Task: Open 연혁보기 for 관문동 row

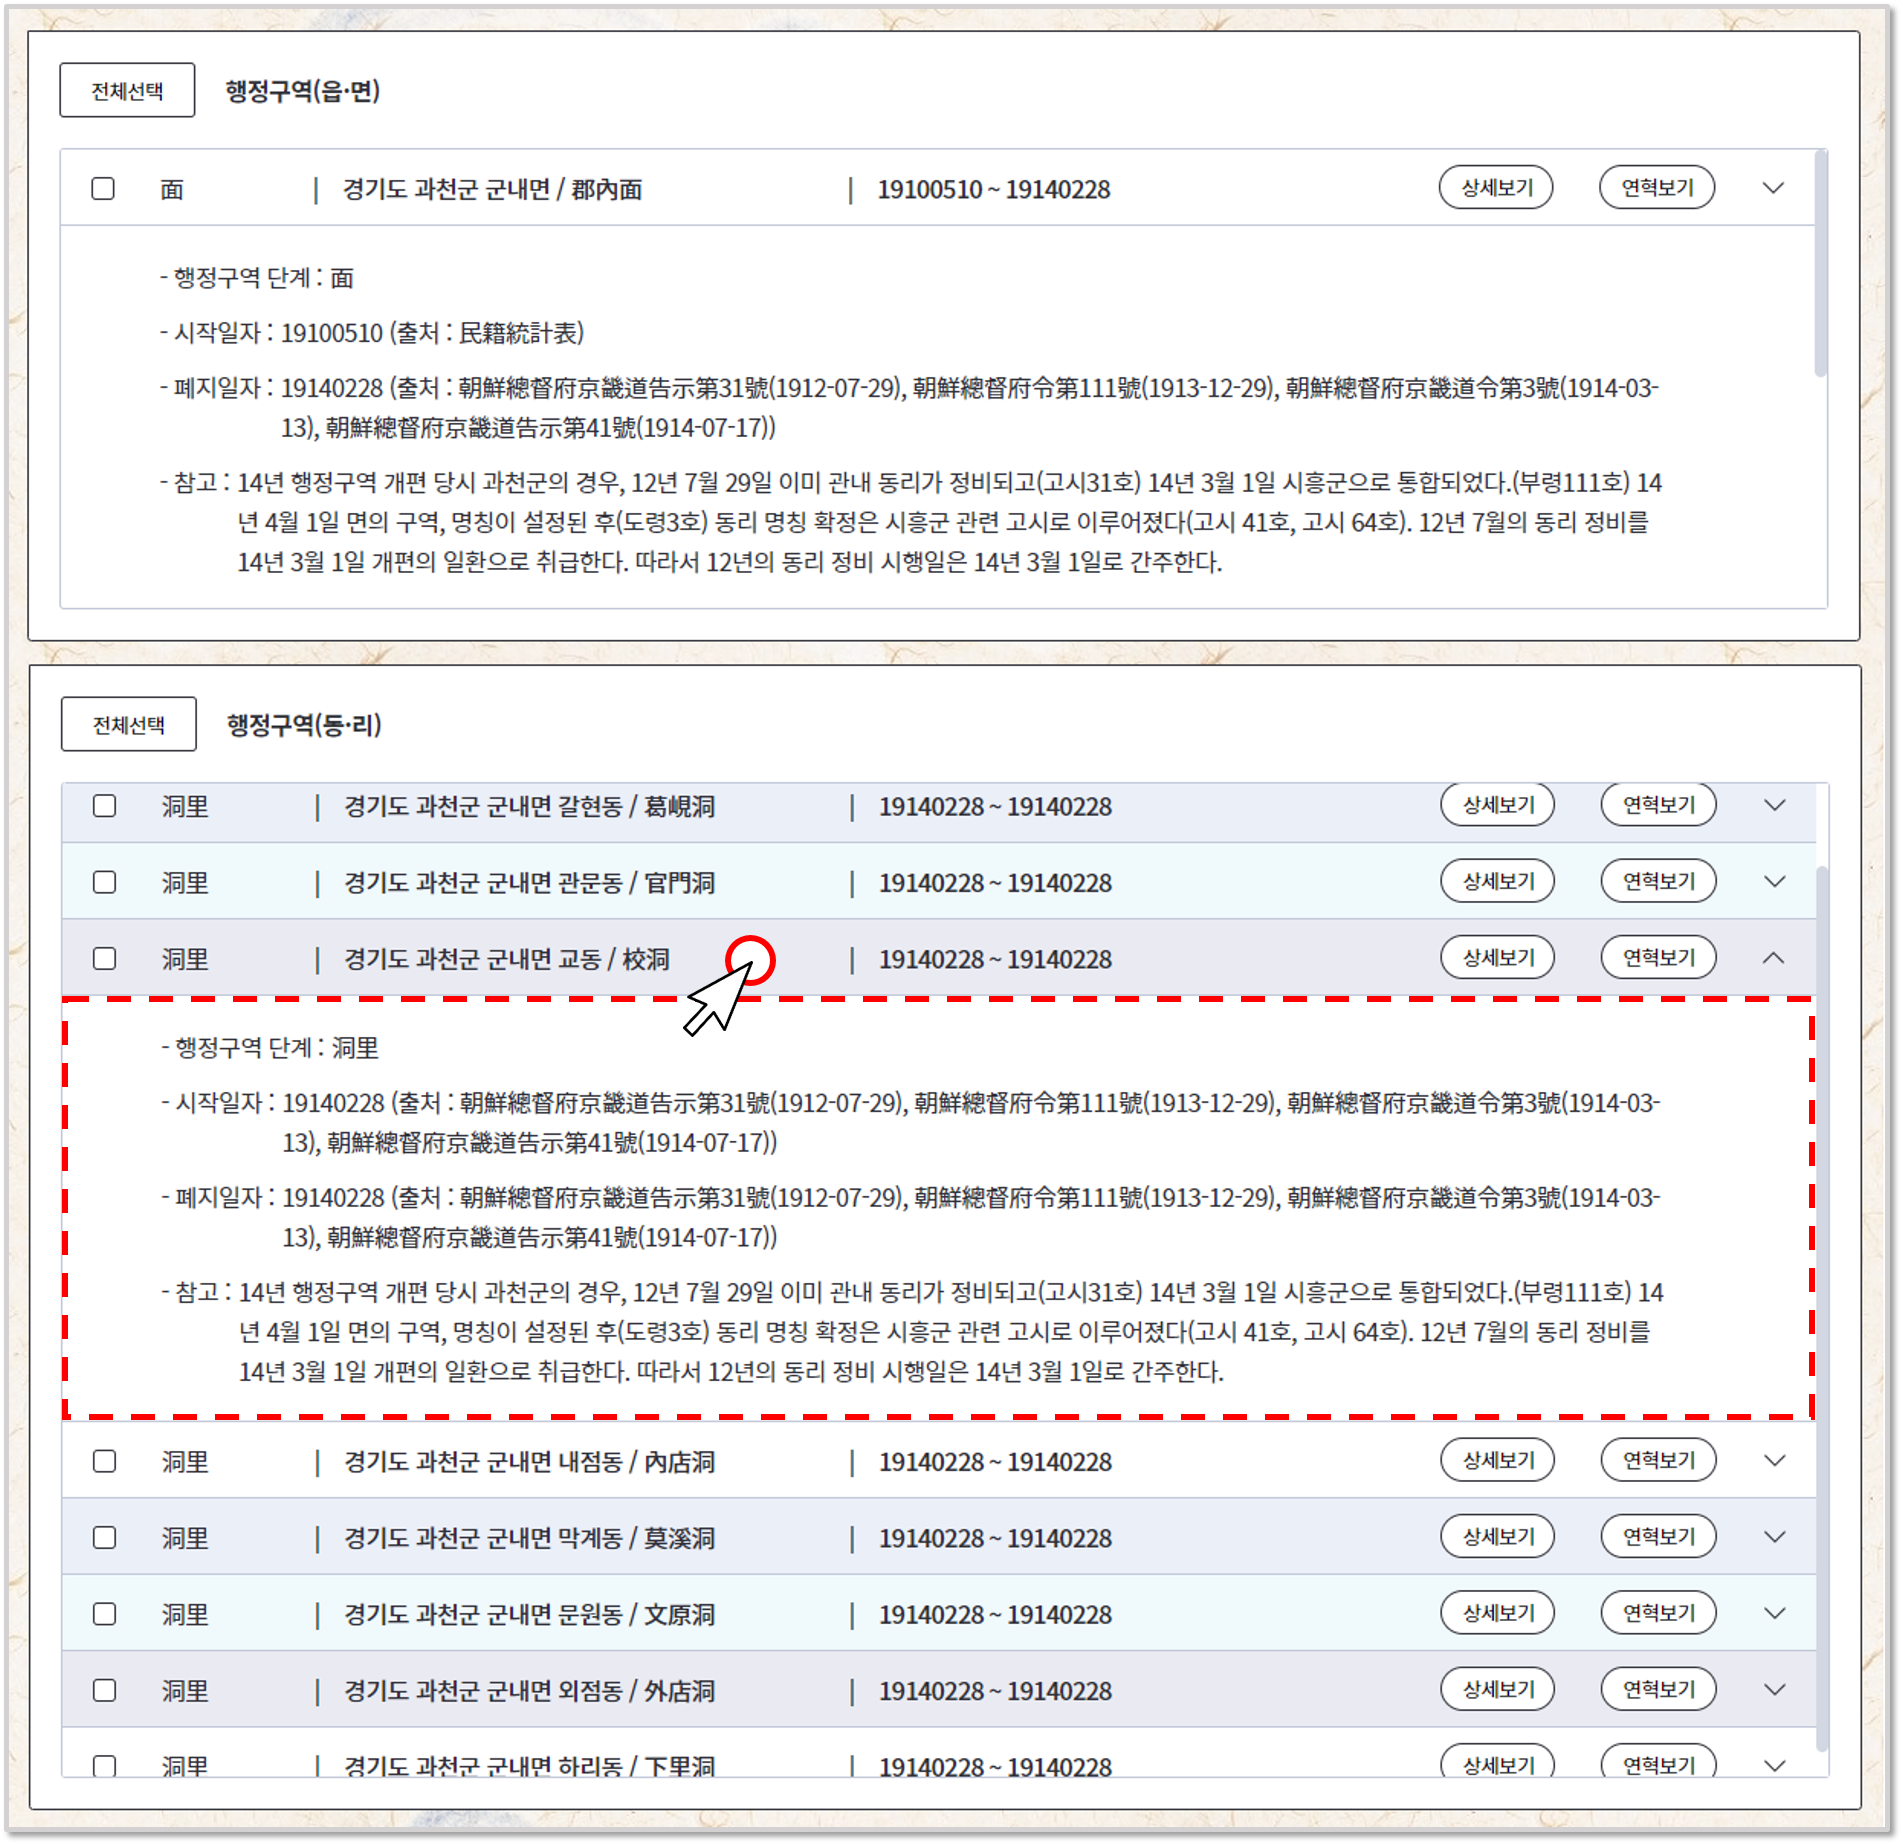Action: coord(1658,882)
